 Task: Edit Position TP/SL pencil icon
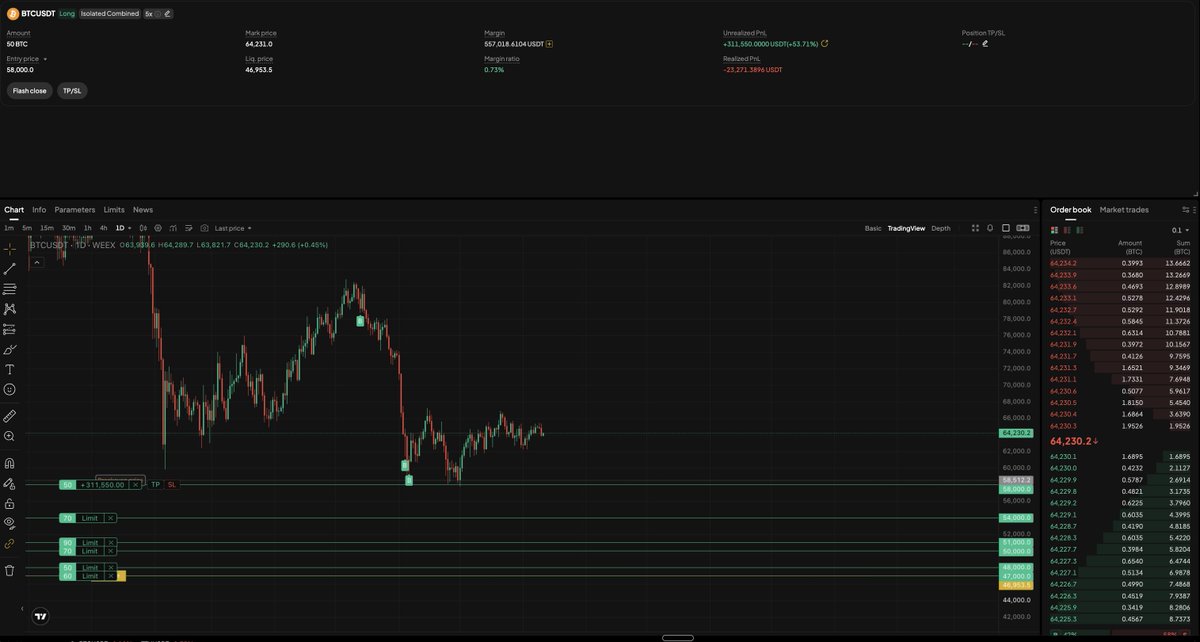tap(985, 44)
